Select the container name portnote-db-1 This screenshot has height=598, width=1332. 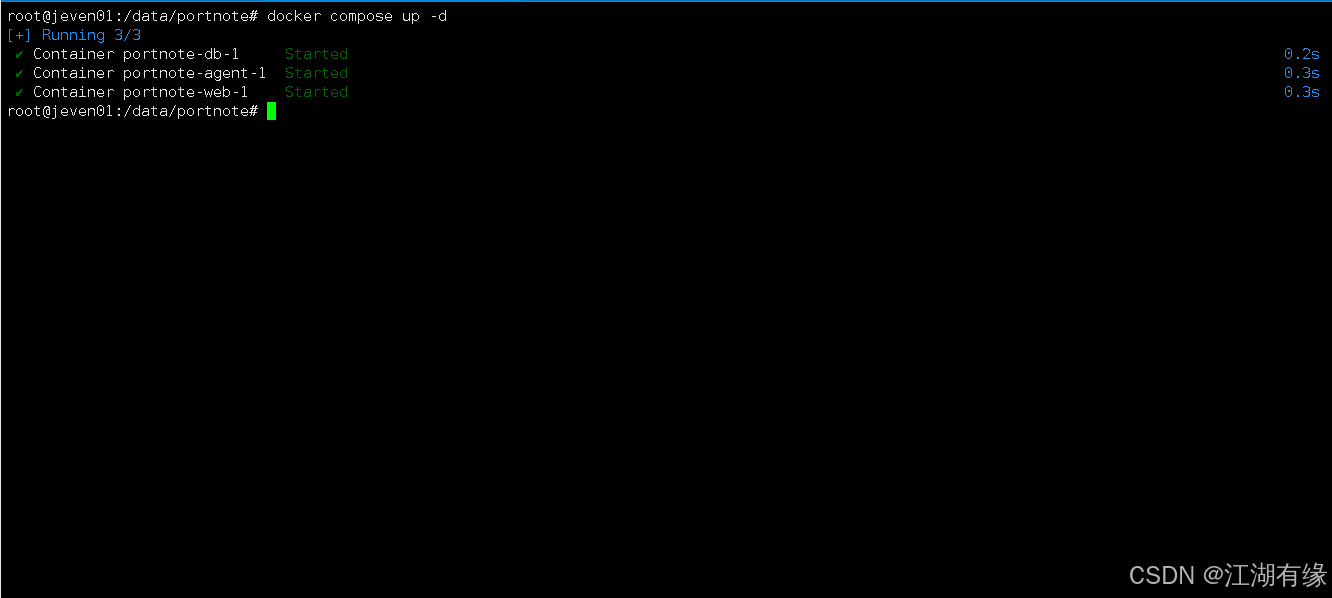point(181,54)
